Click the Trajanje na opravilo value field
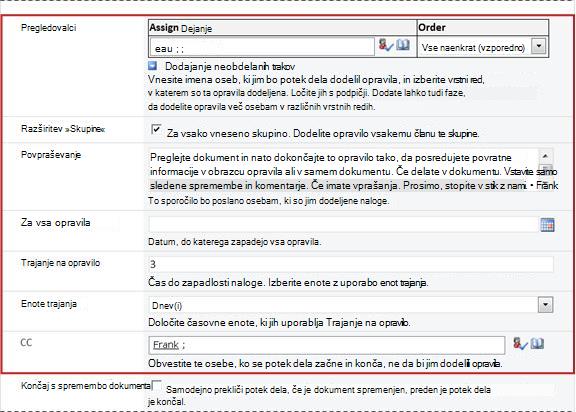This screenshot has width=576, height=412. [x=351, y=264]
